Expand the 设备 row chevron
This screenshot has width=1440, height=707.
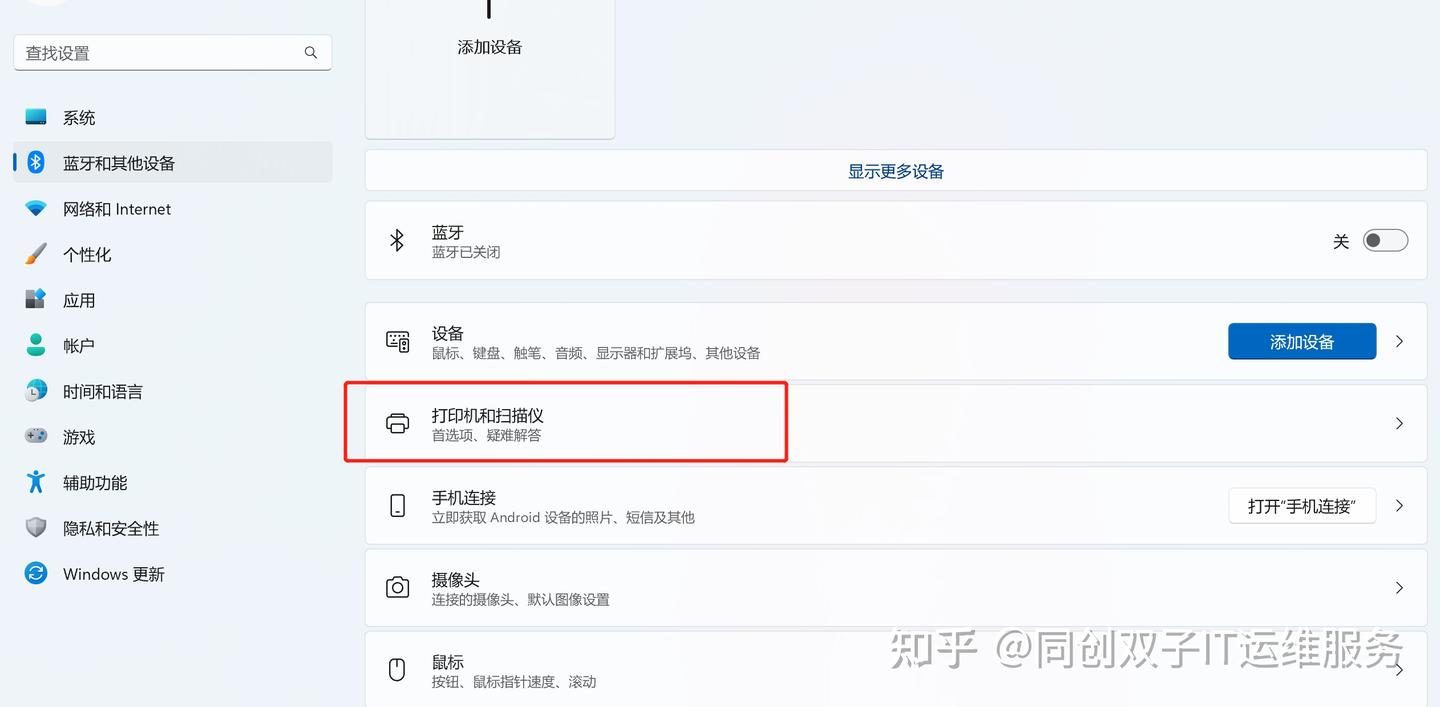1399,341
